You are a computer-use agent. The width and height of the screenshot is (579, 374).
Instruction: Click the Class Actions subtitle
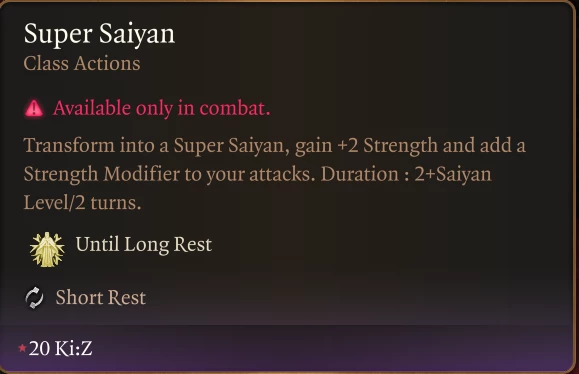pos(82,63)
